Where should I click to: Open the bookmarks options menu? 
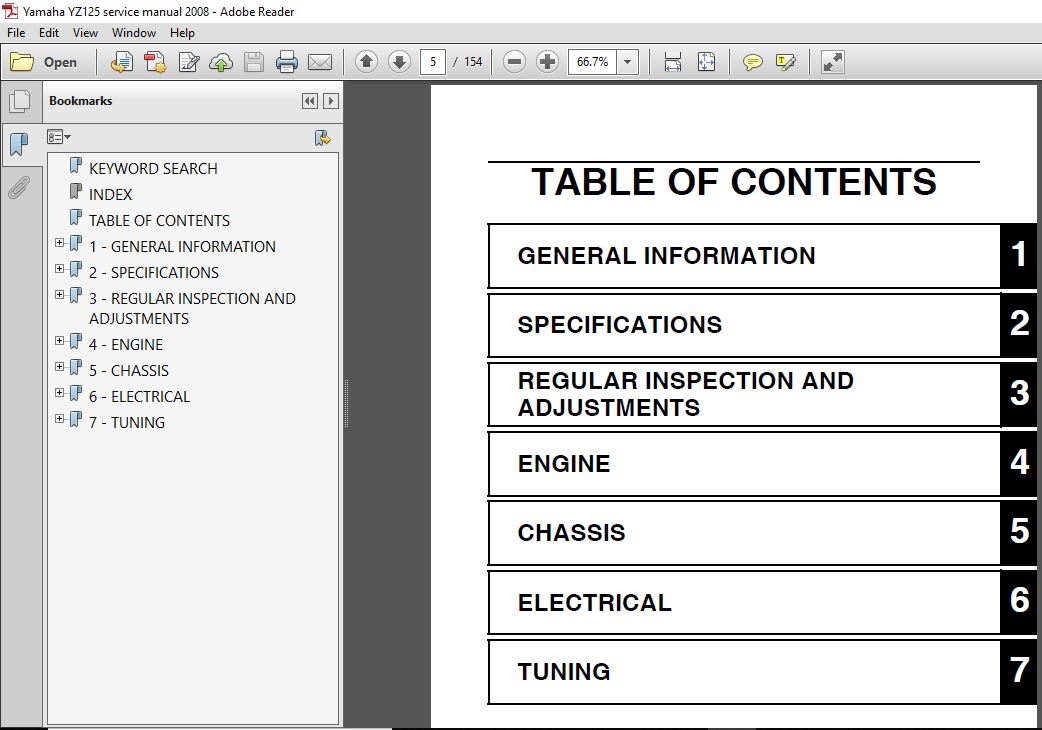(58, 137)
